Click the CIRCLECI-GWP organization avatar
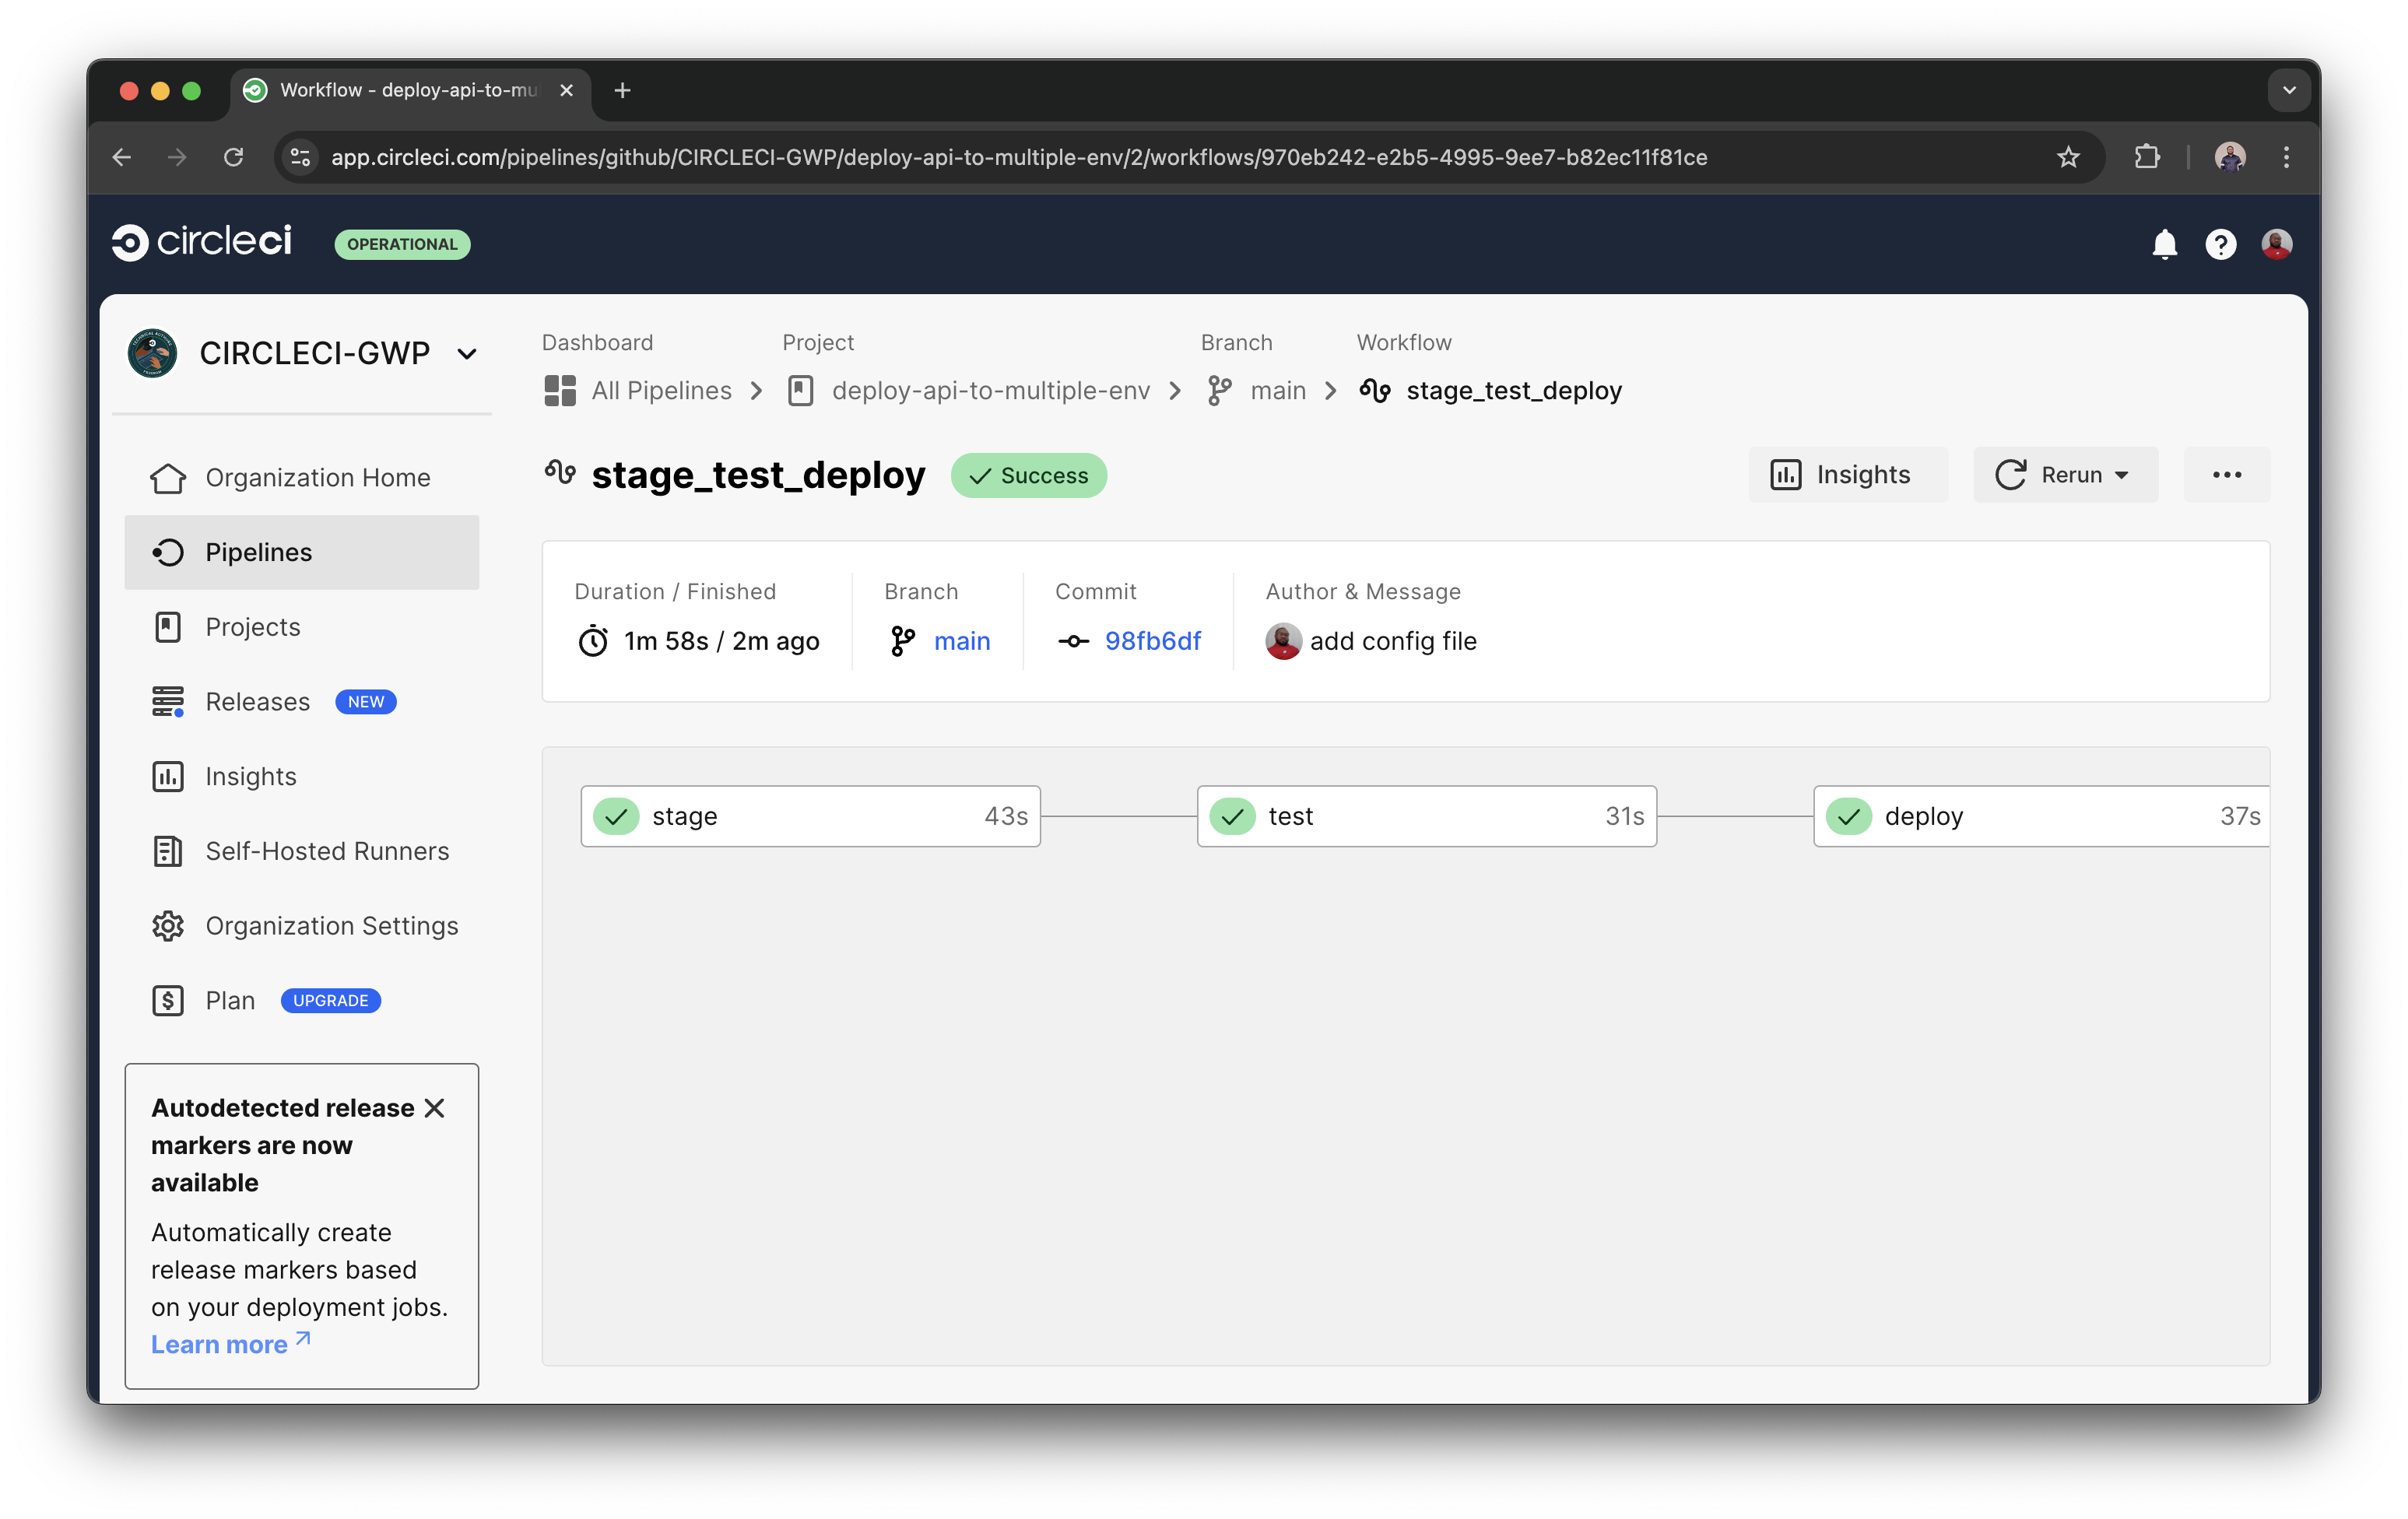The image size is (2408, 1519). pyautogui.click(x=152, y=353)
